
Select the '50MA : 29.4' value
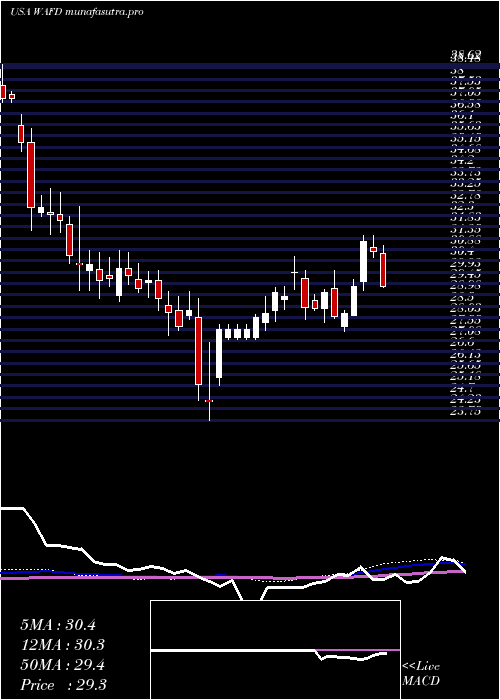(x=62, y=665)
